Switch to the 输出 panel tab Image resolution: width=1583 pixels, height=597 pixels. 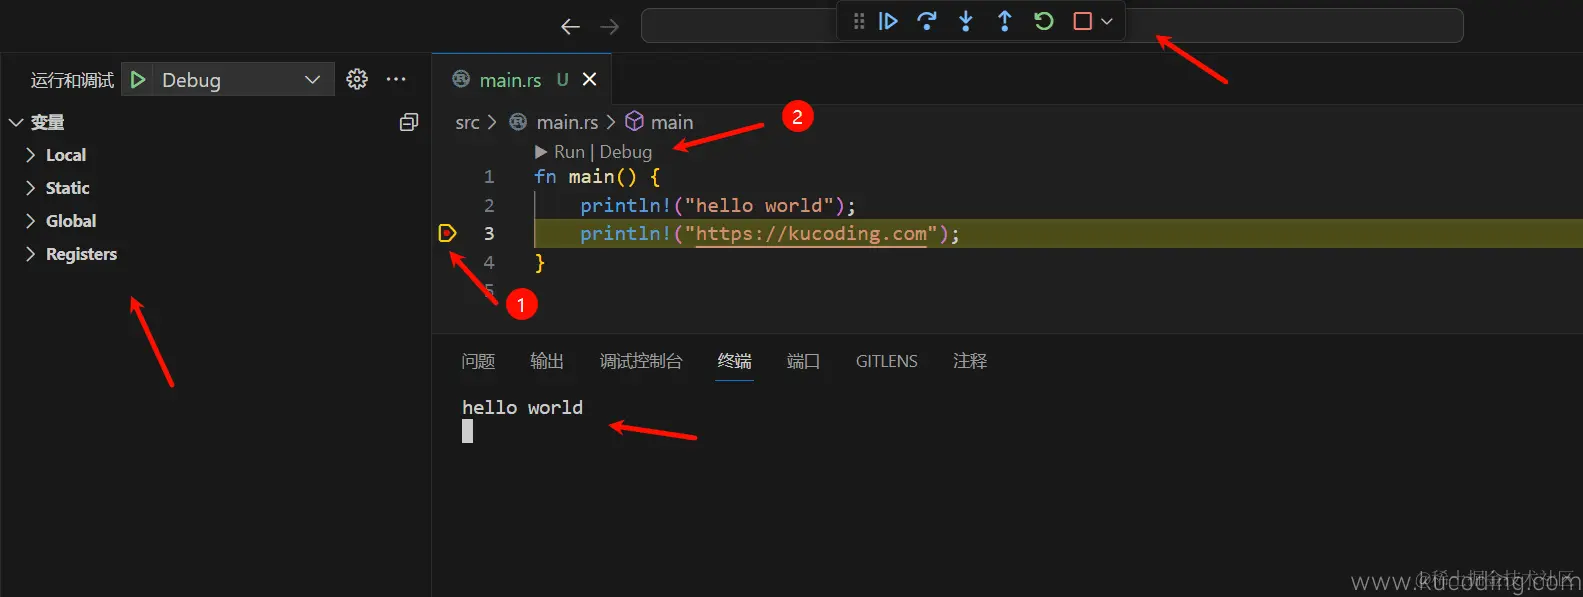(x=547, y=361)
